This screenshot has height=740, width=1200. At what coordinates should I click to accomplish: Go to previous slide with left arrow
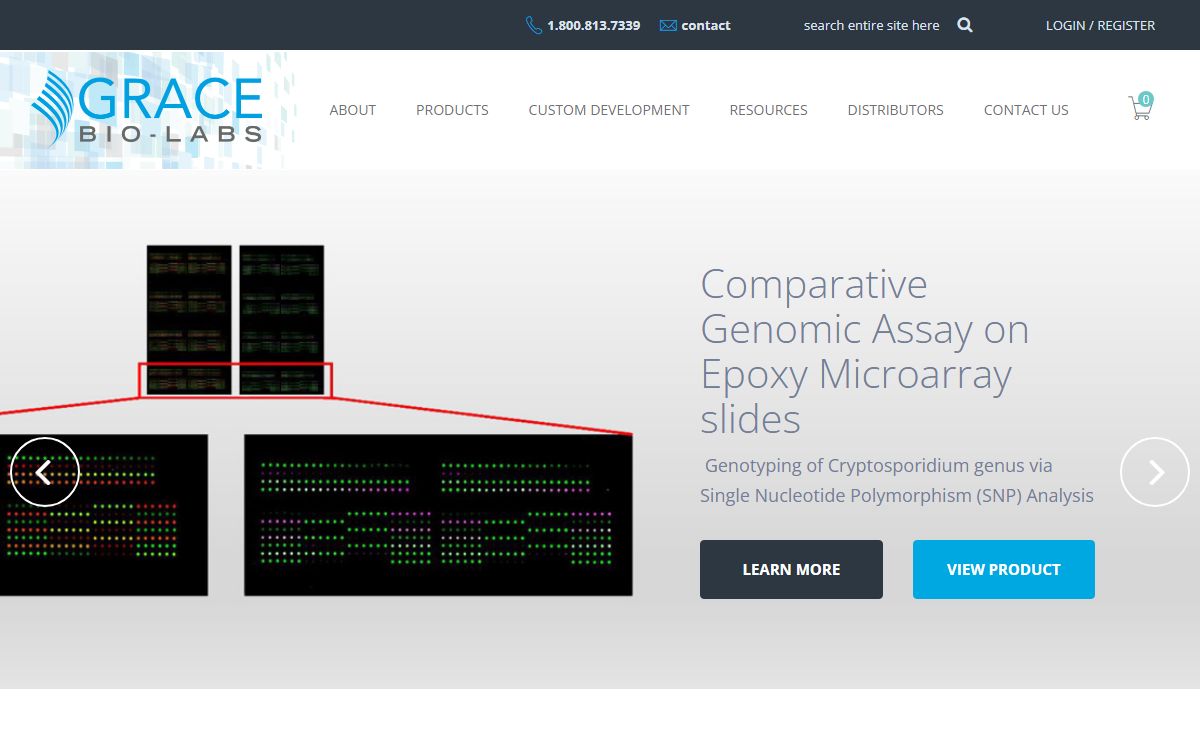click(44, 471)
